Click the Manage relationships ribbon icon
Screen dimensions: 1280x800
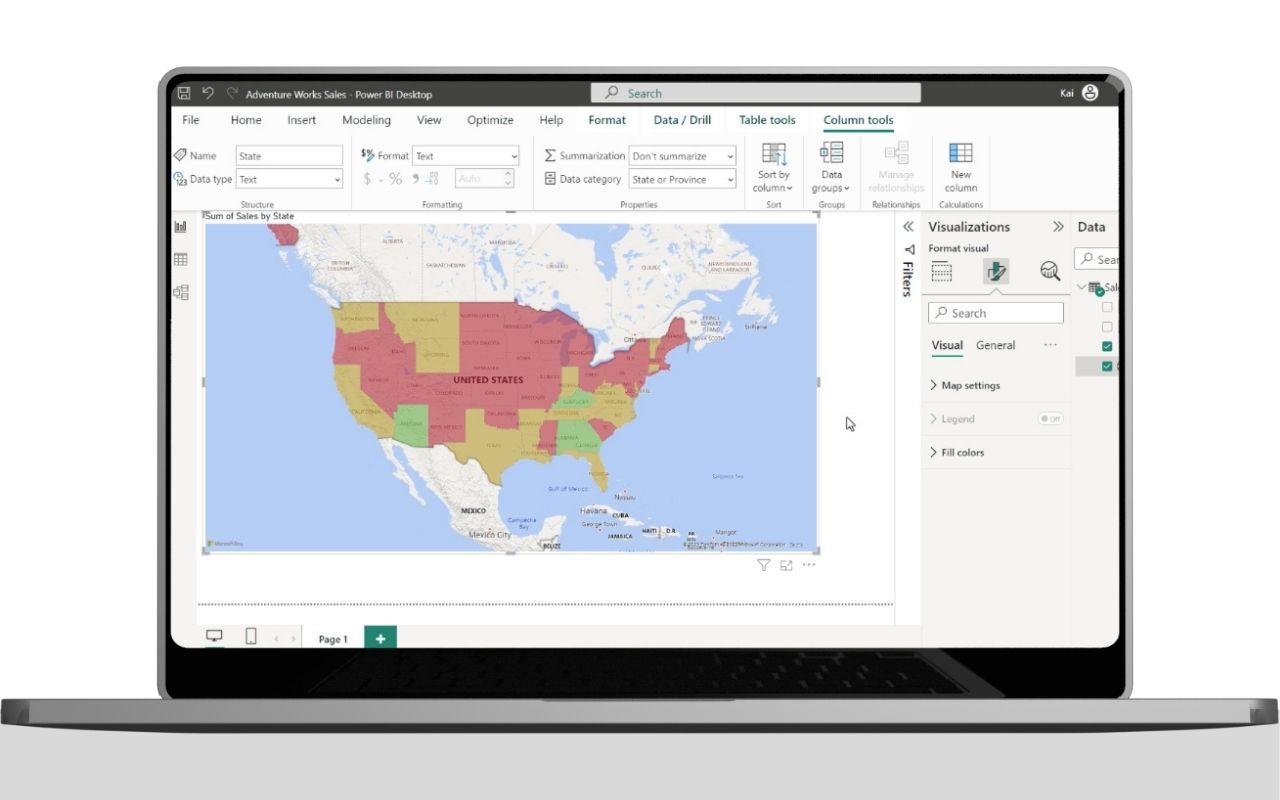pos(896,153)
